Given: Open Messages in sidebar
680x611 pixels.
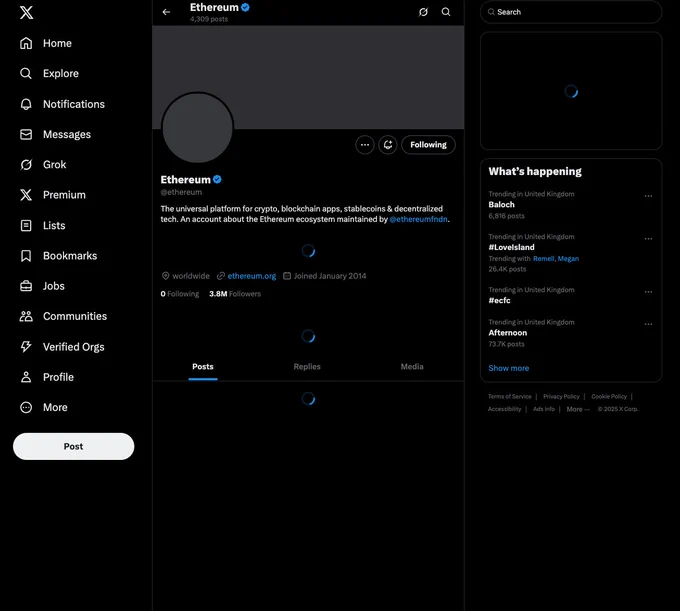Looking at the screenshot, I should point(55,134).
